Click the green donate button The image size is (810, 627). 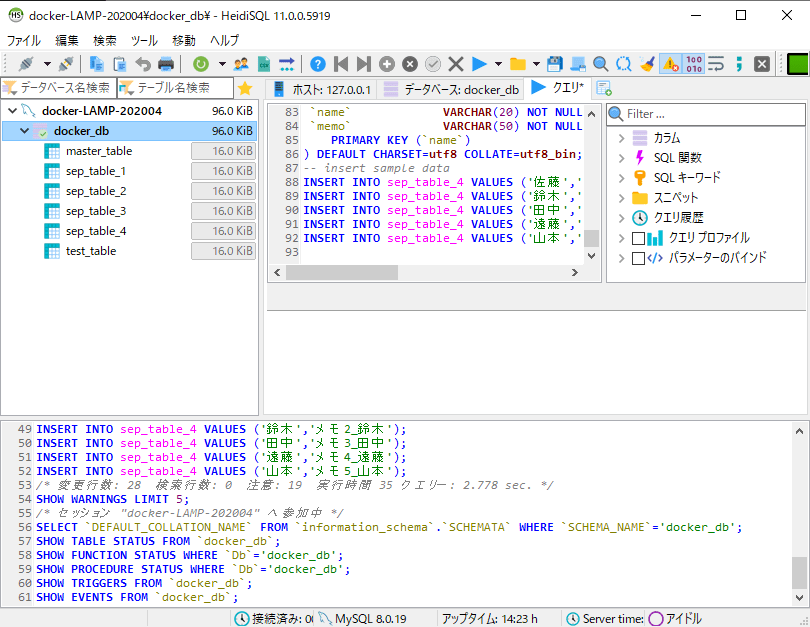(797, 64)
